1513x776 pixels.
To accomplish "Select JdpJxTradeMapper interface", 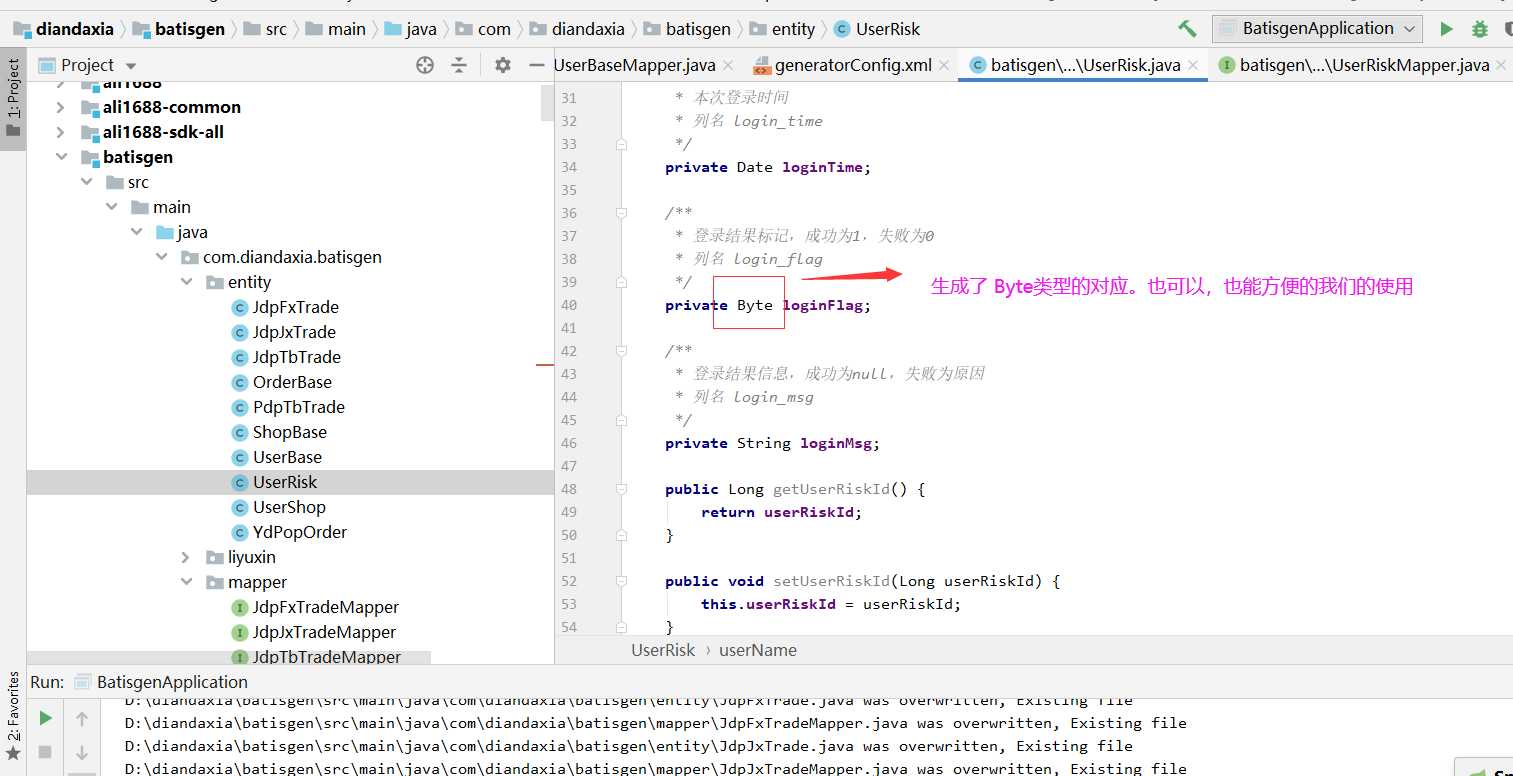I will [324, 632].
